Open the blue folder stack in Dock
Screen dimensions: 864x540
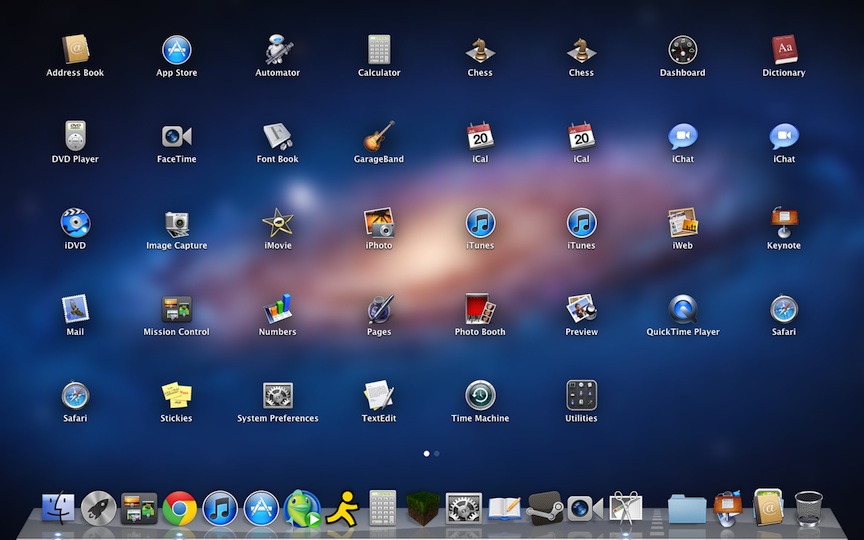click(687, 509)
